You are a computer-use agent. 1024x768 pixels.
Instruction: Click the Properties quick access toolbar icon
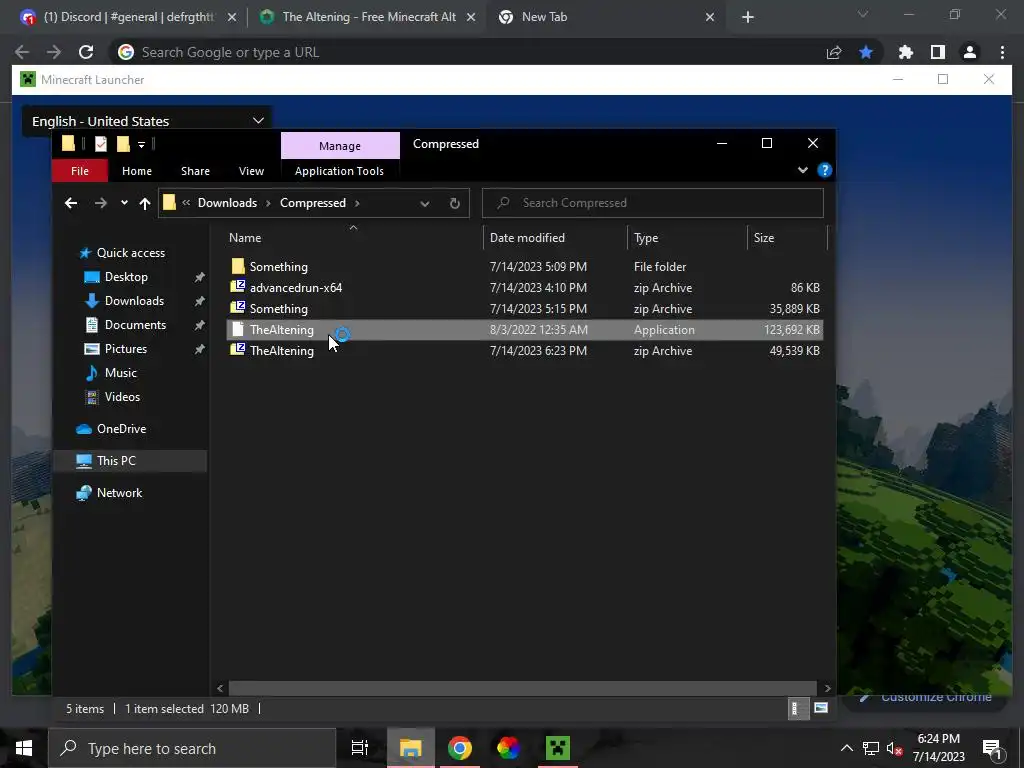101,144
